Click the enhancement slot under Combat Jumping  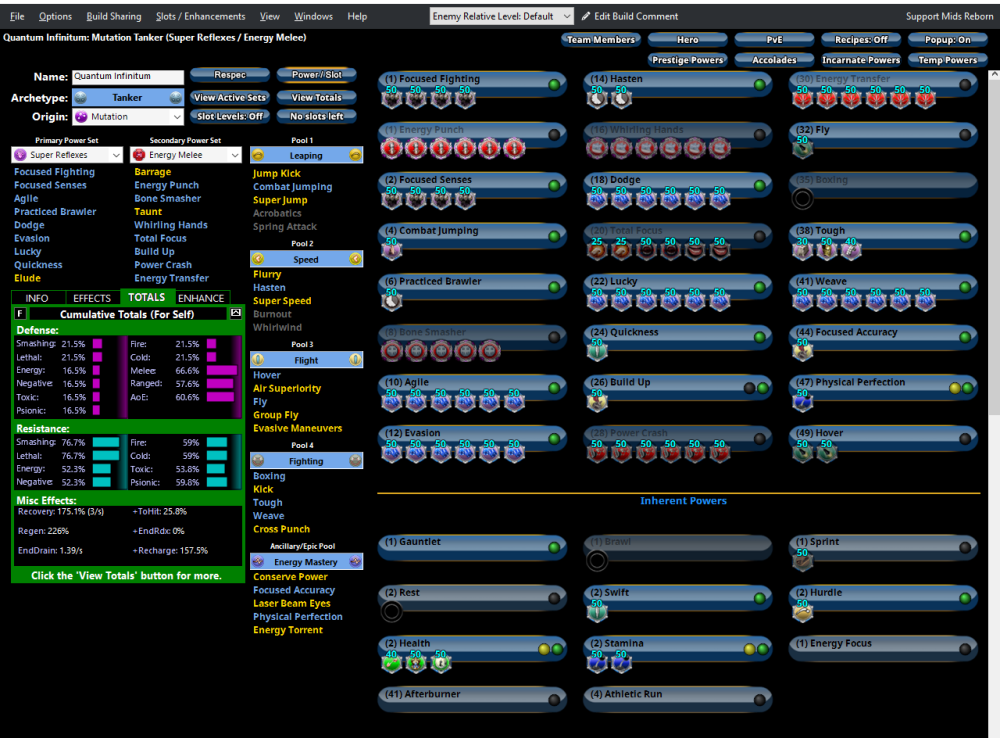point(392,249)
